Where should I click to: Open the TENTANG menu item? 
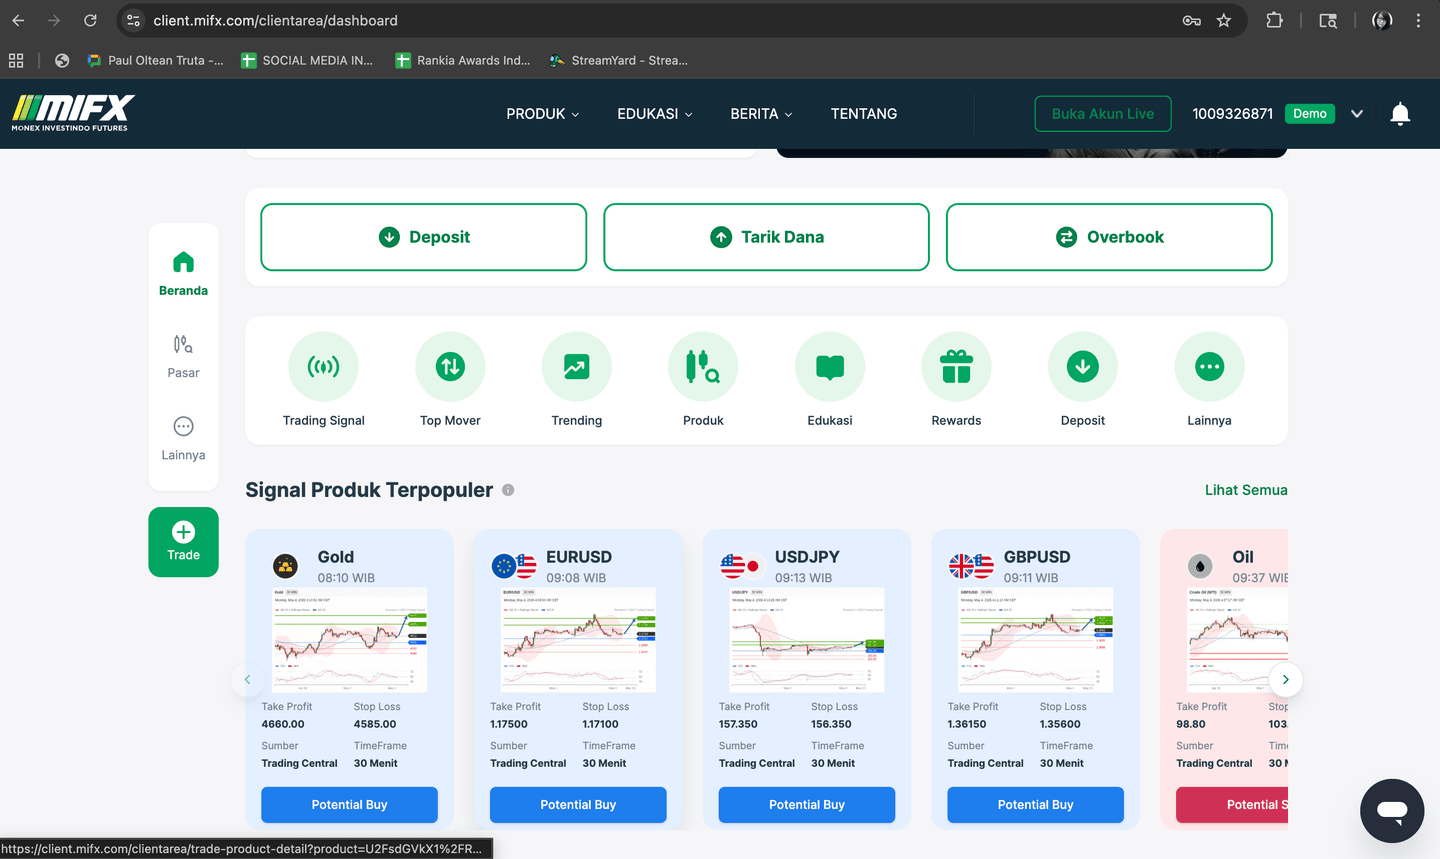pos(864,114)
